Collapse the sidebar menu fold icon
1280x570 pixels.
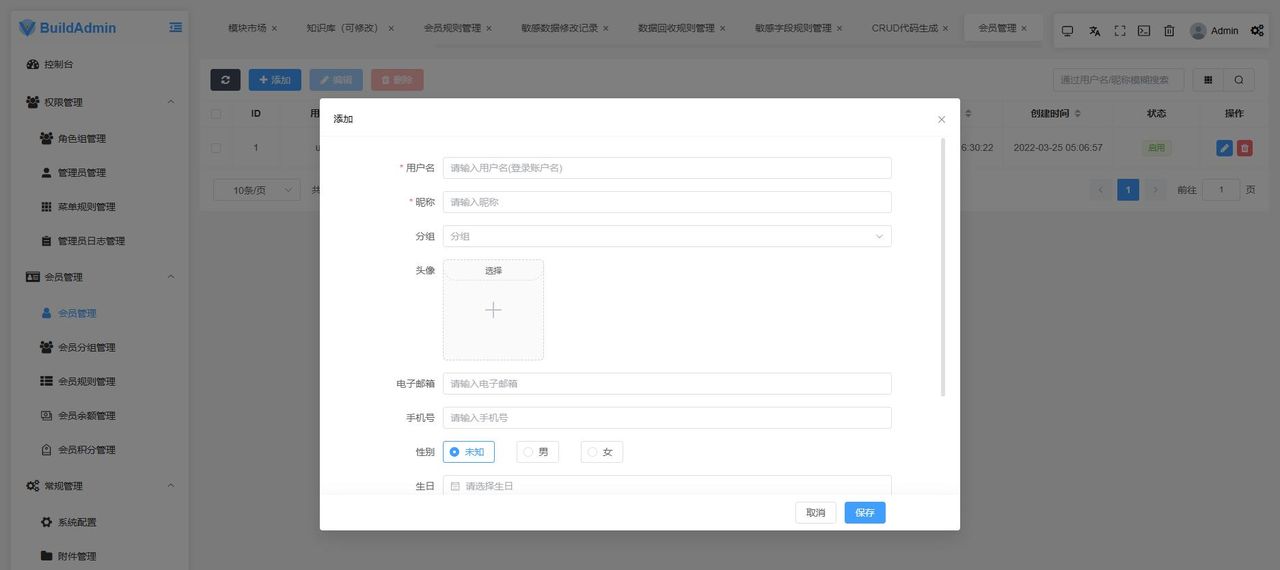pos(176,28)
